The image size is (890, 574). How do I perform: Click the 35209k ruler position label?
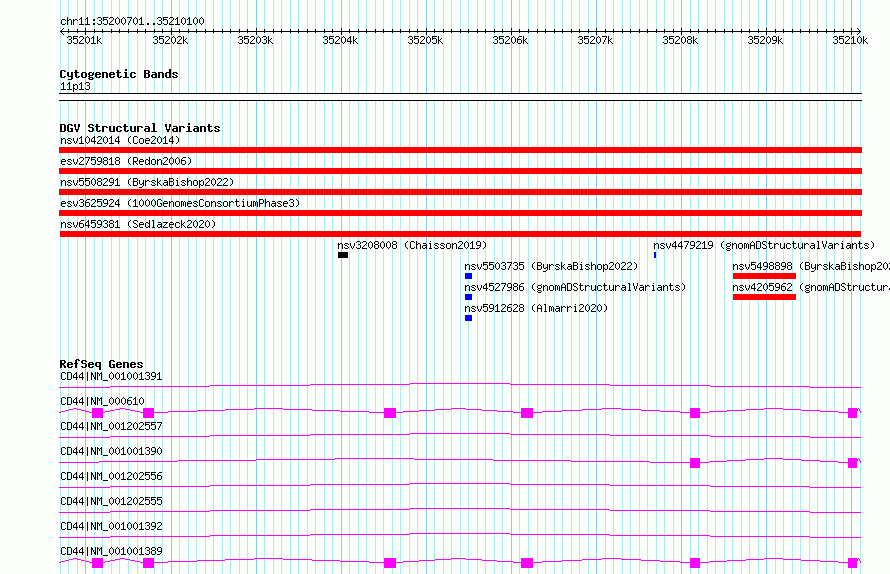point(765,40)
